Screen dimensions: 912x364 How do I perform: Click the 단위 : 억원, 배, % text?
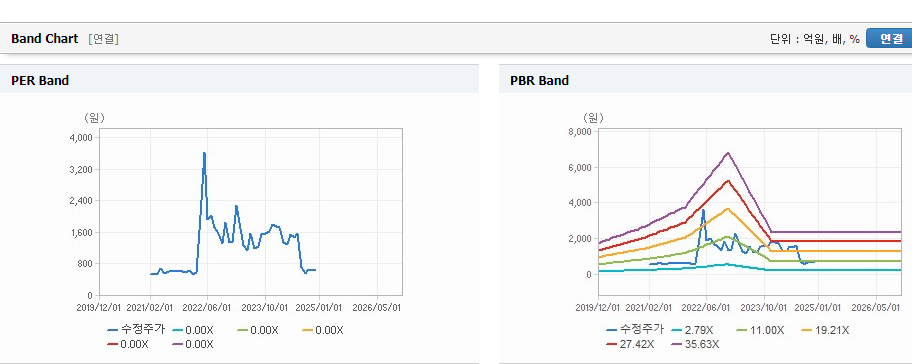click(x=814, y=39)
